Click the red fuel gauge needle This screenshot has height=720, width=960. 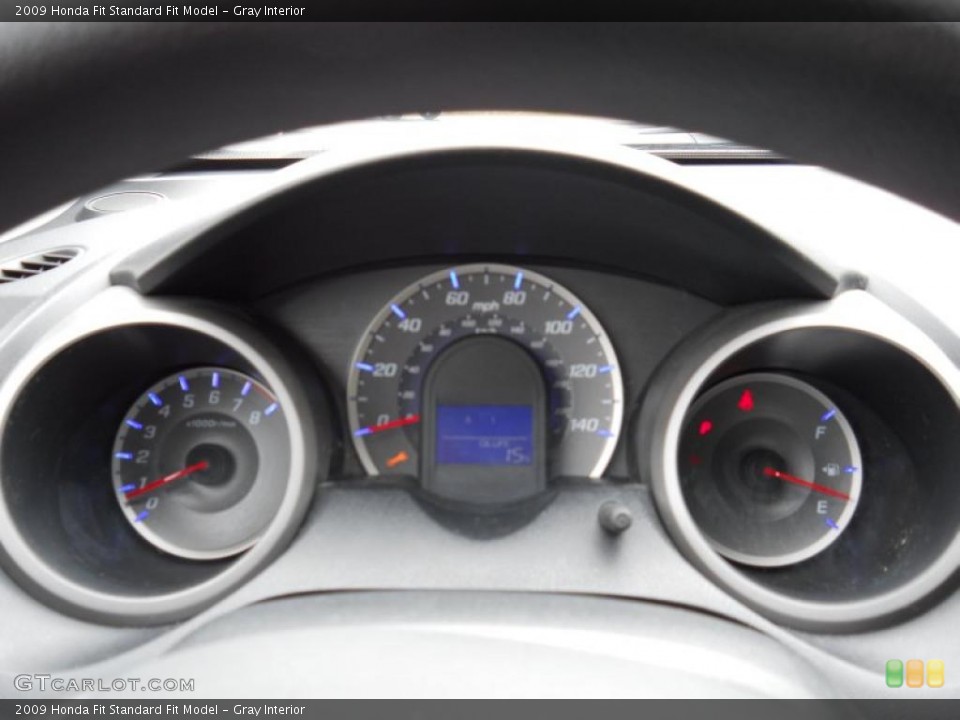[x=807, y=484]
